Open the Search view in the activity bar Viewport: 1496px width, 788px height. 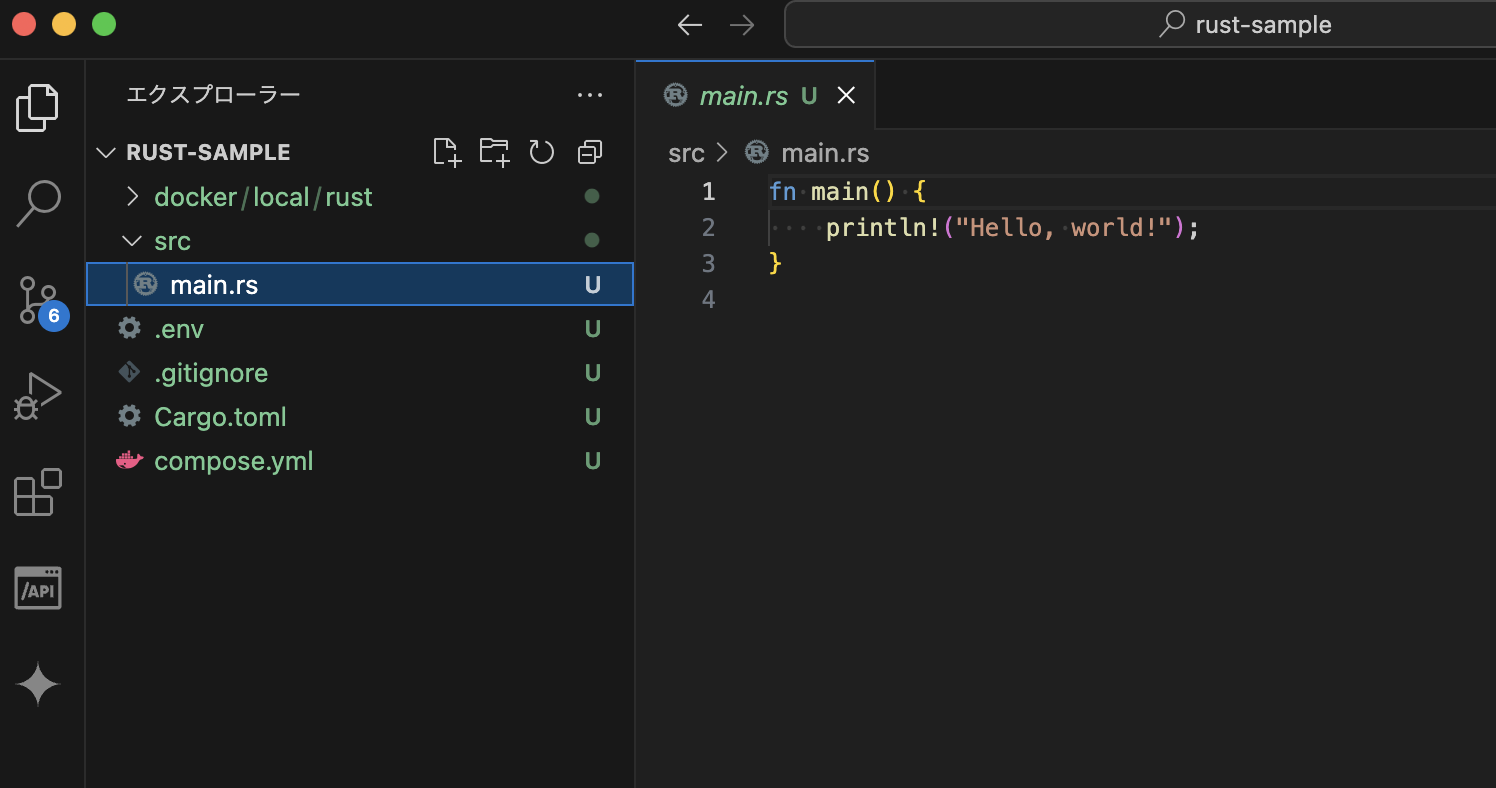[x=38, y=204]
